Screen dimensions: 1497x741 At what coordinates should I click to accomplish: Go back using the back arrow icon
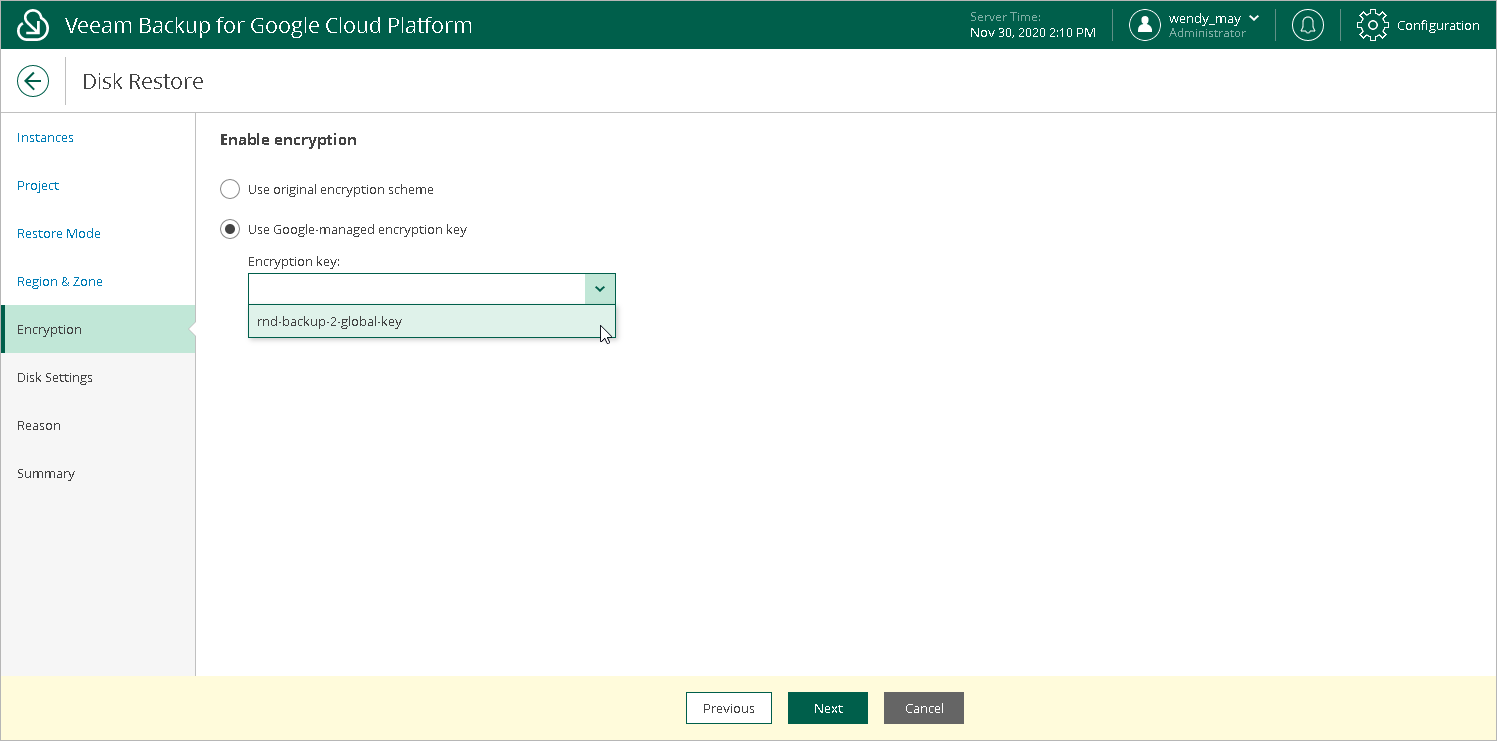point(33,81)
